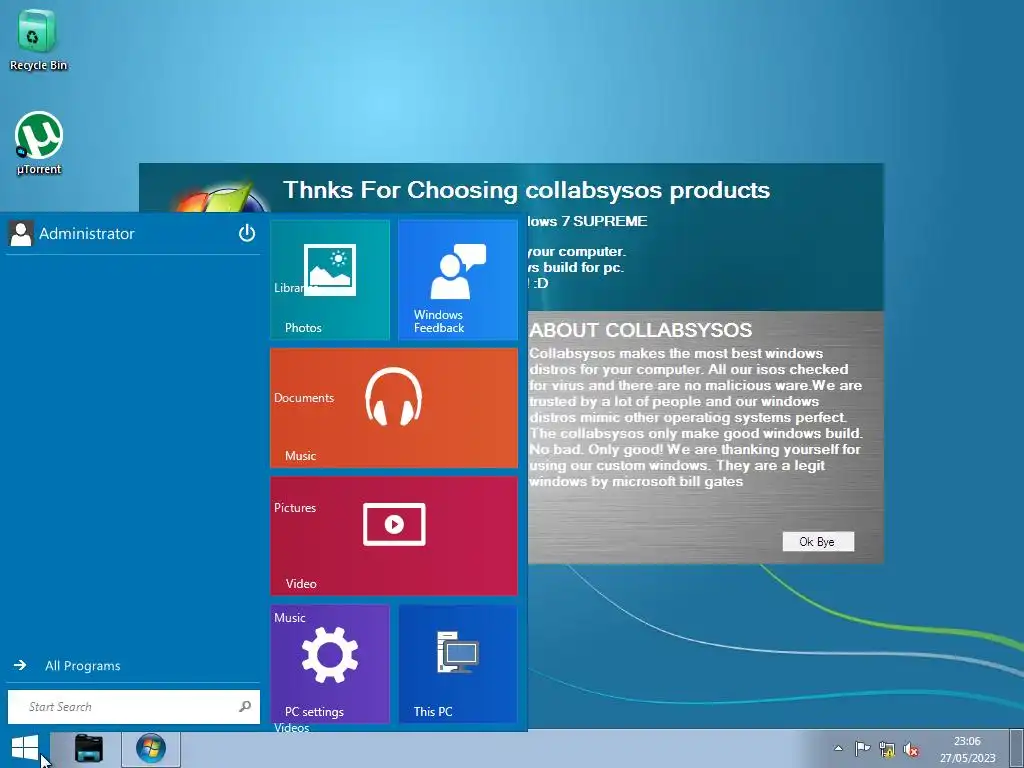
Task: Open the printer icon on taskbar
Action: pyautogui.click(x=89, y=748)
